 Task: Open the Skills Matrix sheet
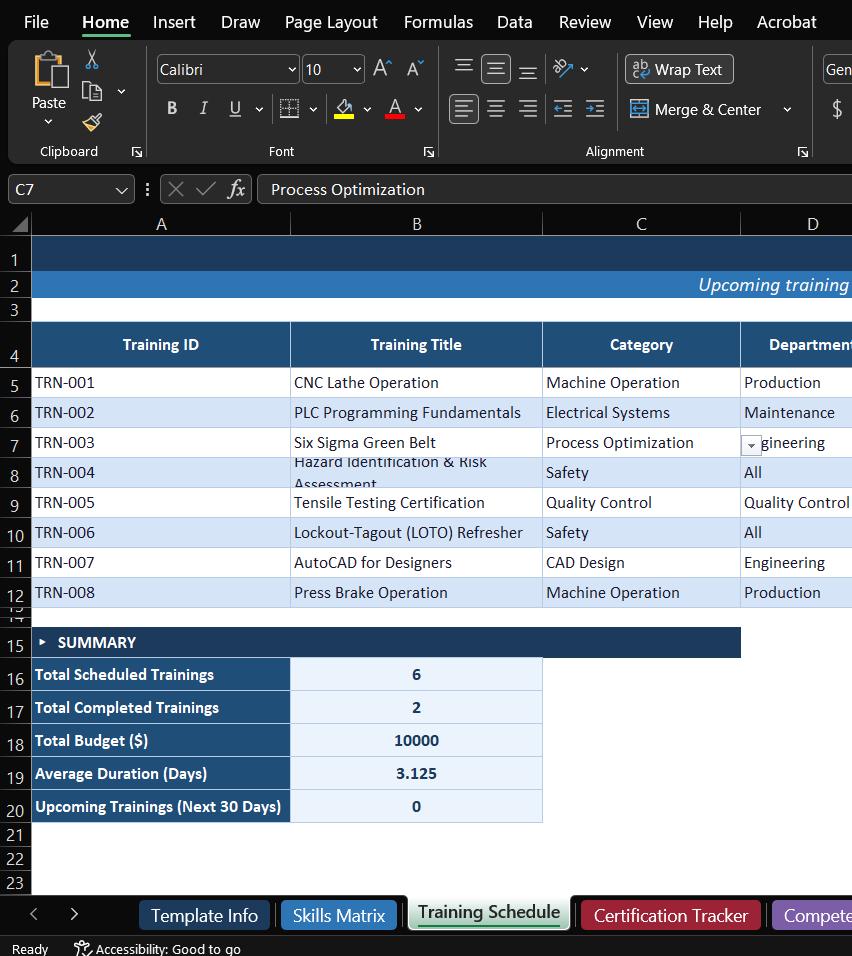click(x=338, y=915)
